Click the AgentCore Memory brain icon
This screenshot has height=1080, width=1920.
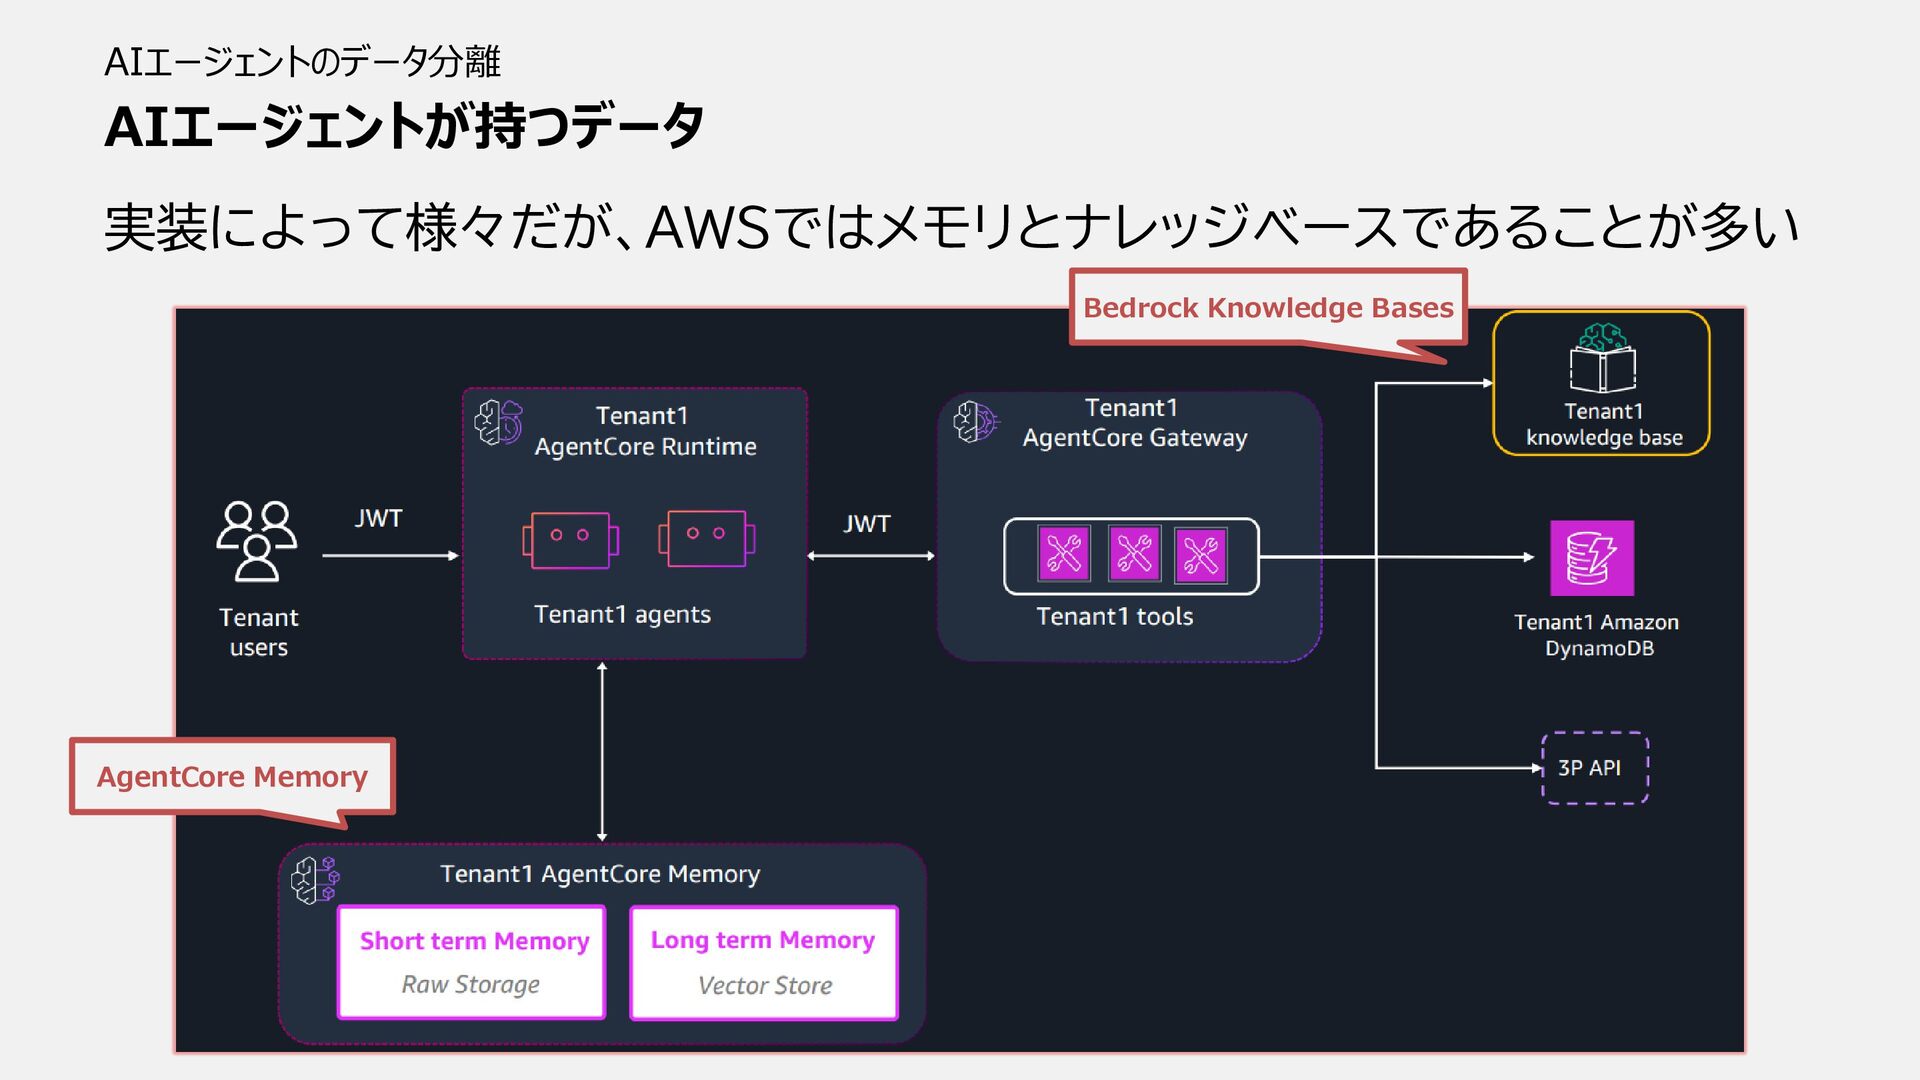click(315, 880)
